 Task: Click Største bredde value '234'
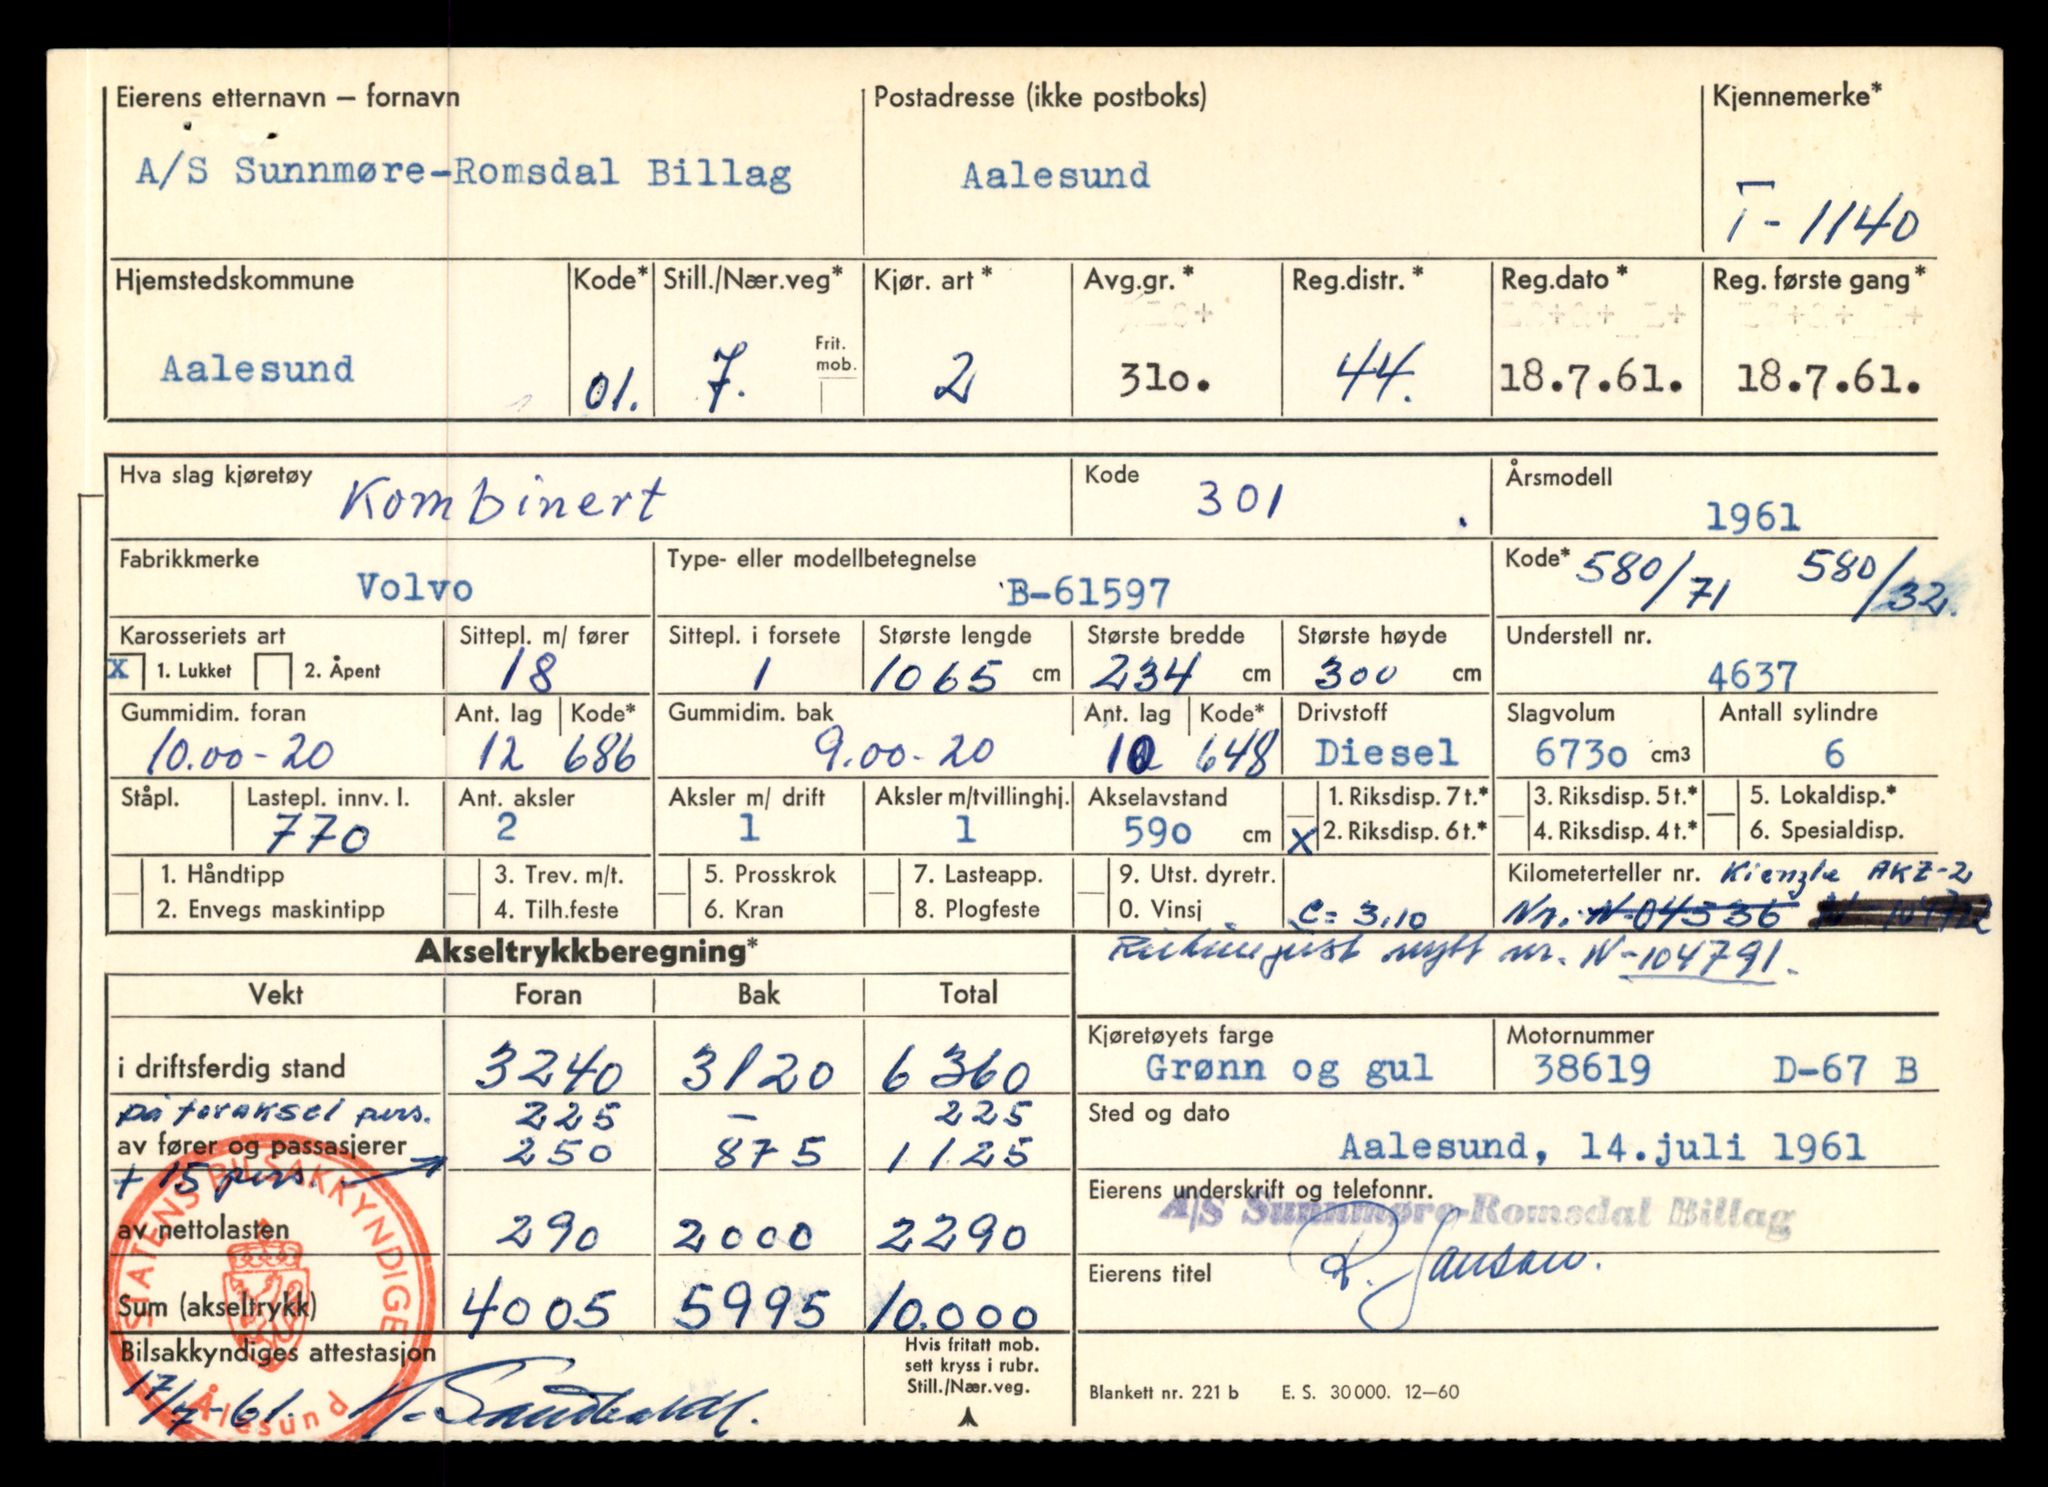(1140, 674)
